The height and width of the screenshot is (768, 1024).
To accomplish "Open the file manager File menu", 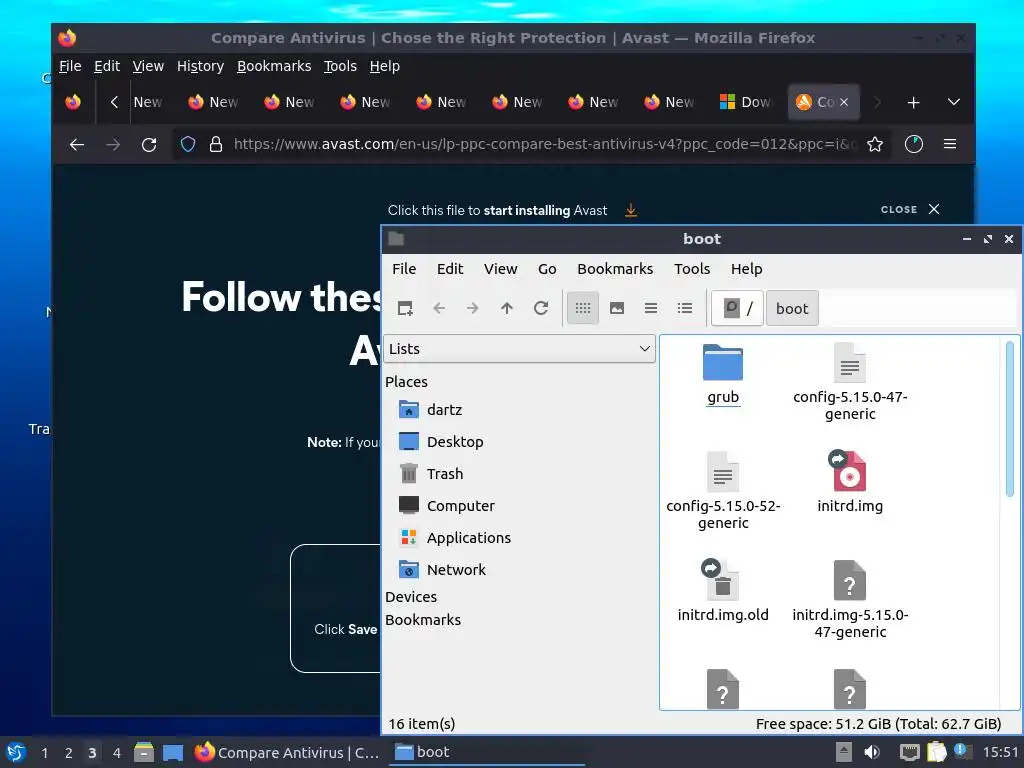I will click(x=404, y=269).
